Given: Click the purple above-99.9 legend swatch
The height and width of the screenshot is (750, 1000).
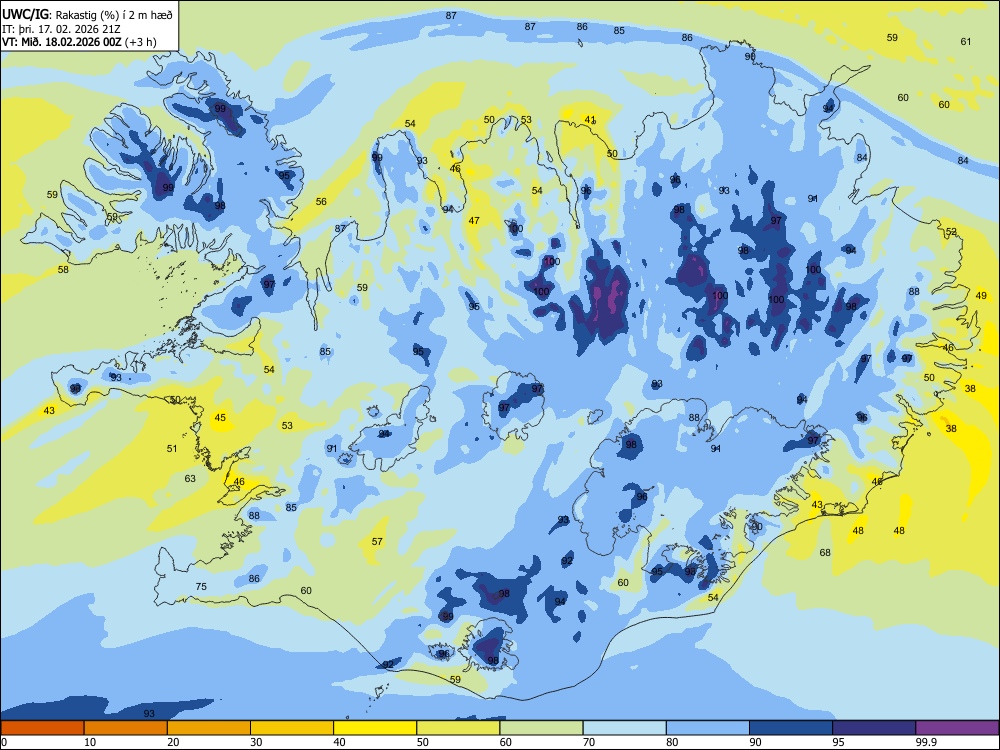Looking at the screenshot, I should coord(957,728).
